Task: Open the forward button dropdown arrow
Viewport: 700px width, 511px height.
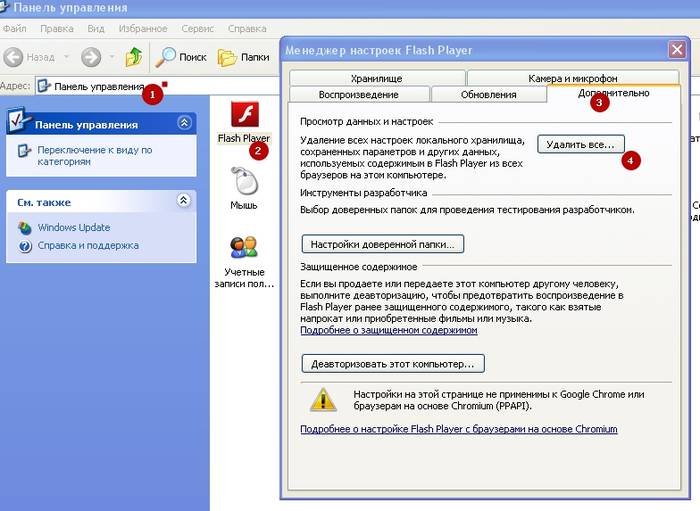Action: tap(110, 57)
